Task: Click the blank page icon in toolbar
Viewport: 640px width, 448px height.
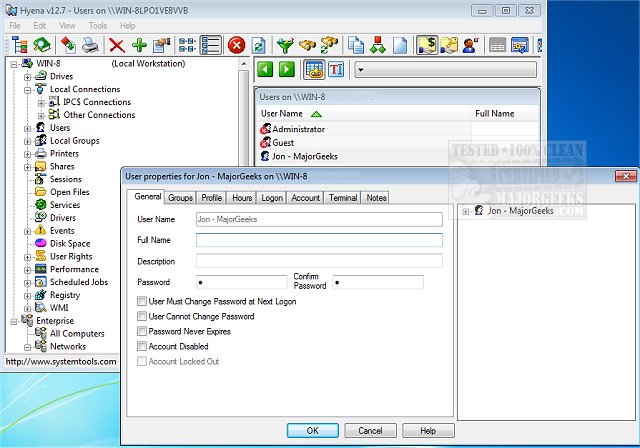Action: pos(400,45)
